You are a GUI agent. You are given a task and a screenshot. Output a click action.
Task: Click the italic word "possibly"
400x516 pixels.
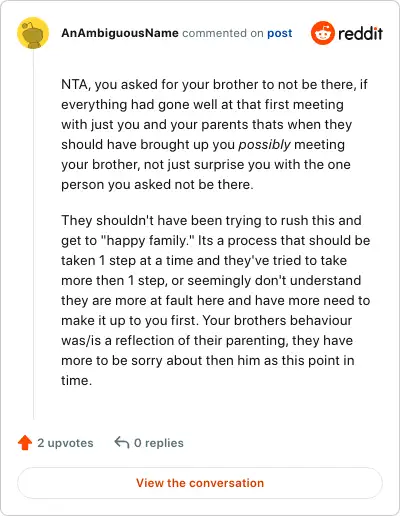(x=264, y=145)
